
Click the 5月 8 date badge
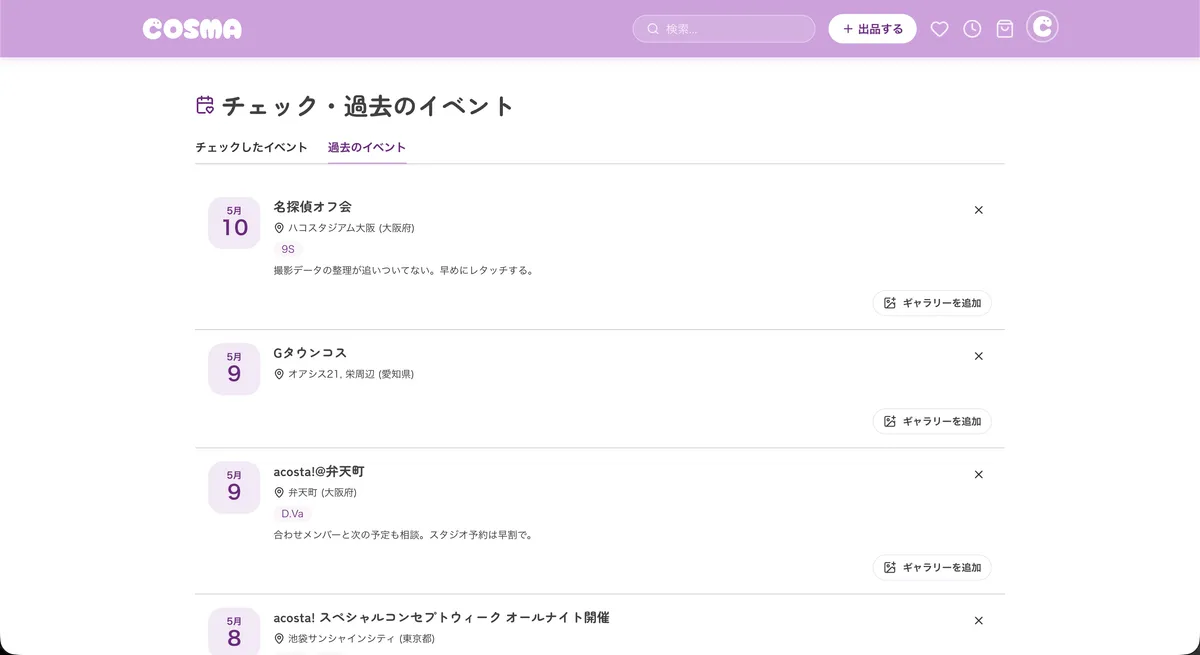tap(234, 631)
